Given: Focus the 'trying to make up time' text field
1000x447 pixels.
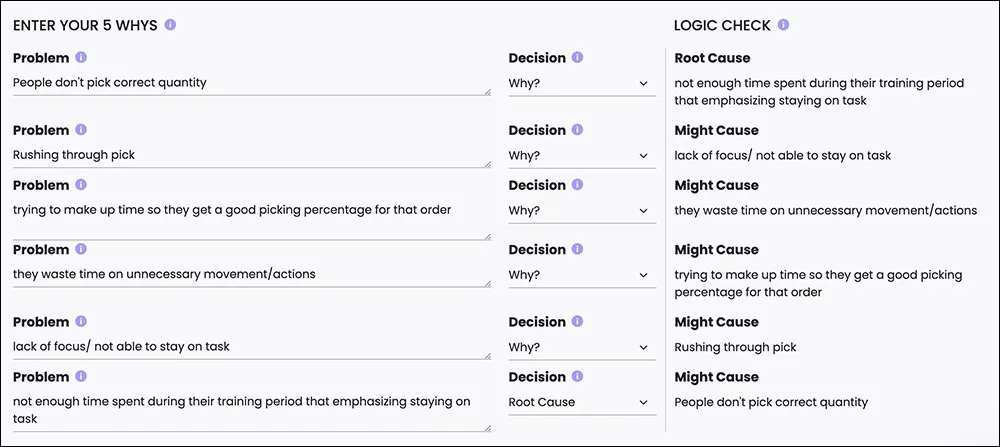Looking at the screenshot, I should click(252, 219).
